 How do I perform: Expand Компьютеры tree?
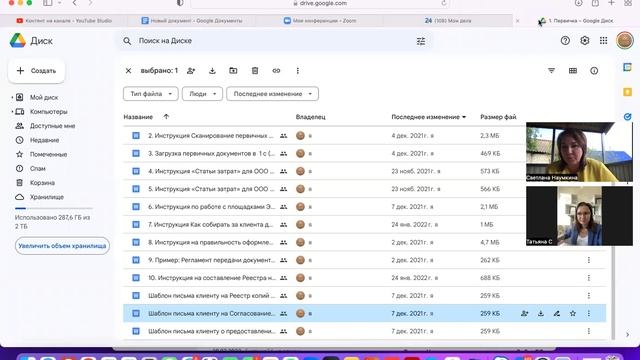(12, 112)
